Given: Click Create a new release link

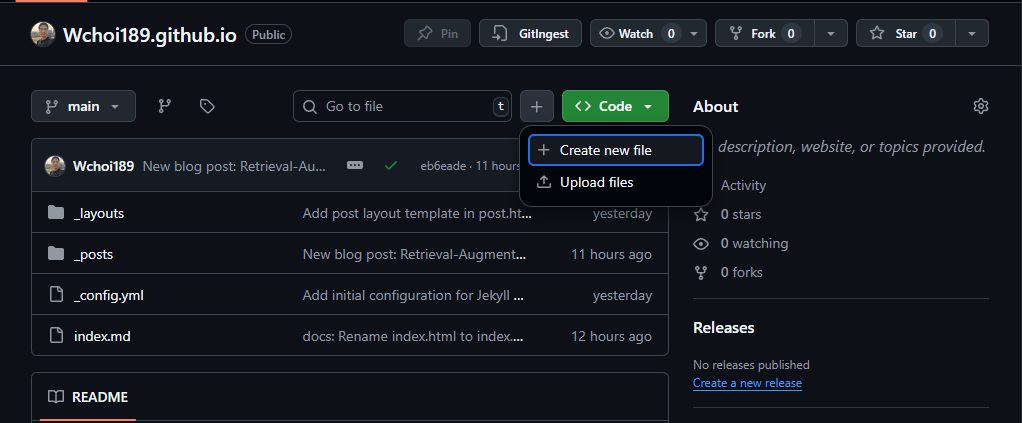Looking at the screenshot, I should pos(747,383).
